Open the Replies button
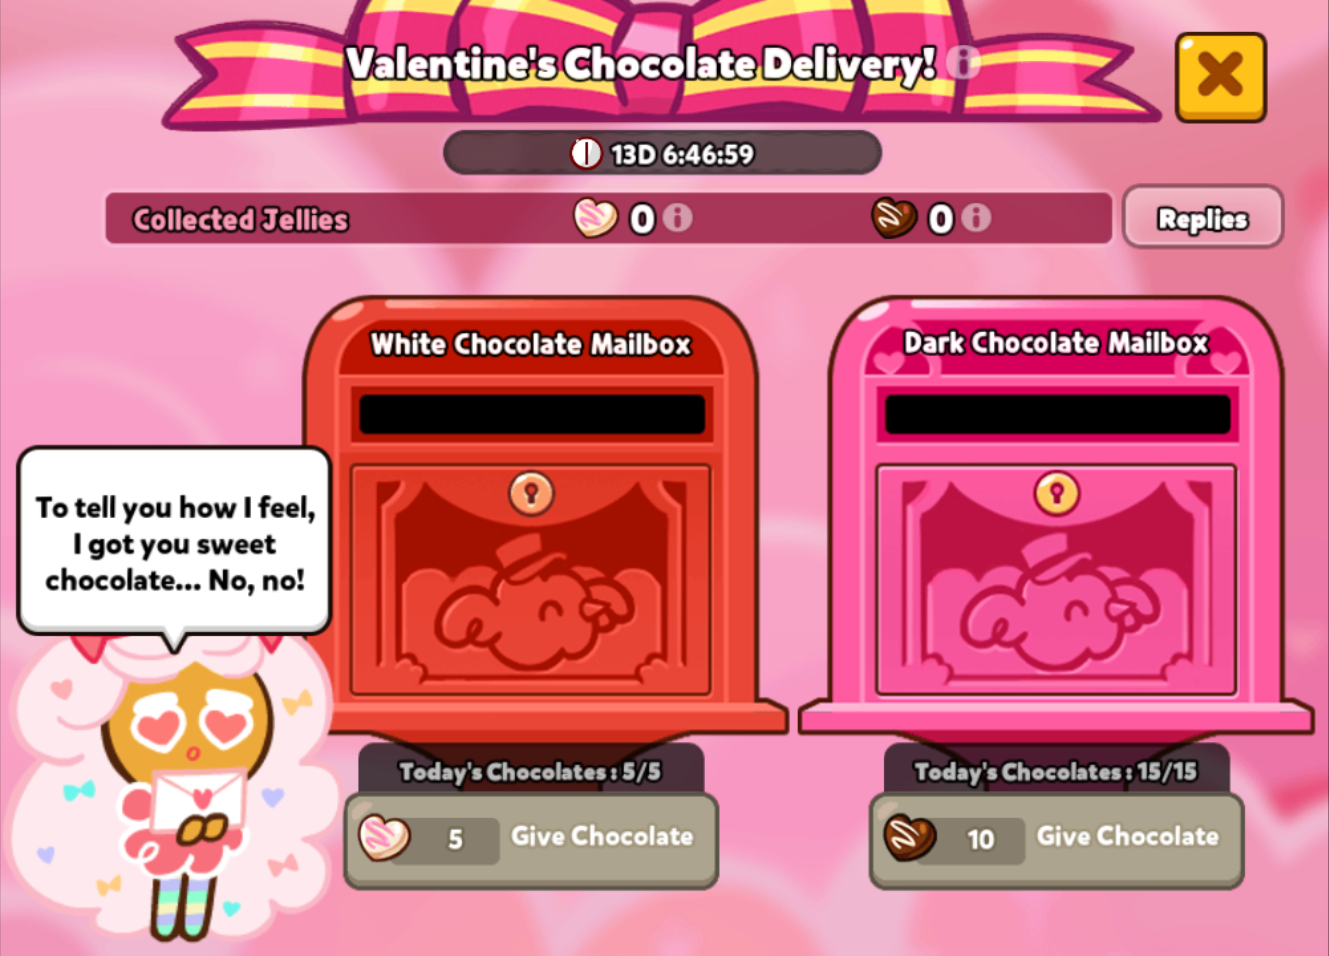 [1202, 217]
